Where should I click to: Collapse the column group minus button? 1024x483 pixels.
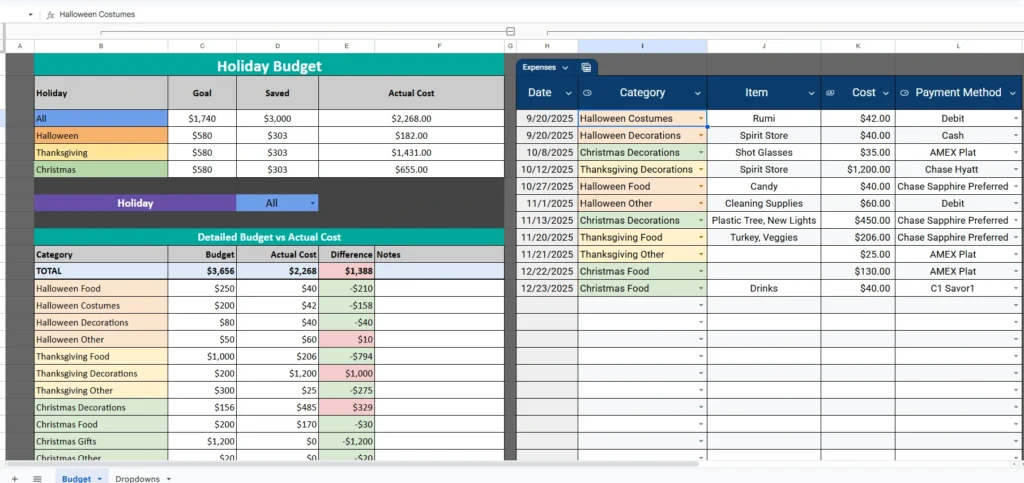(511, 32)
